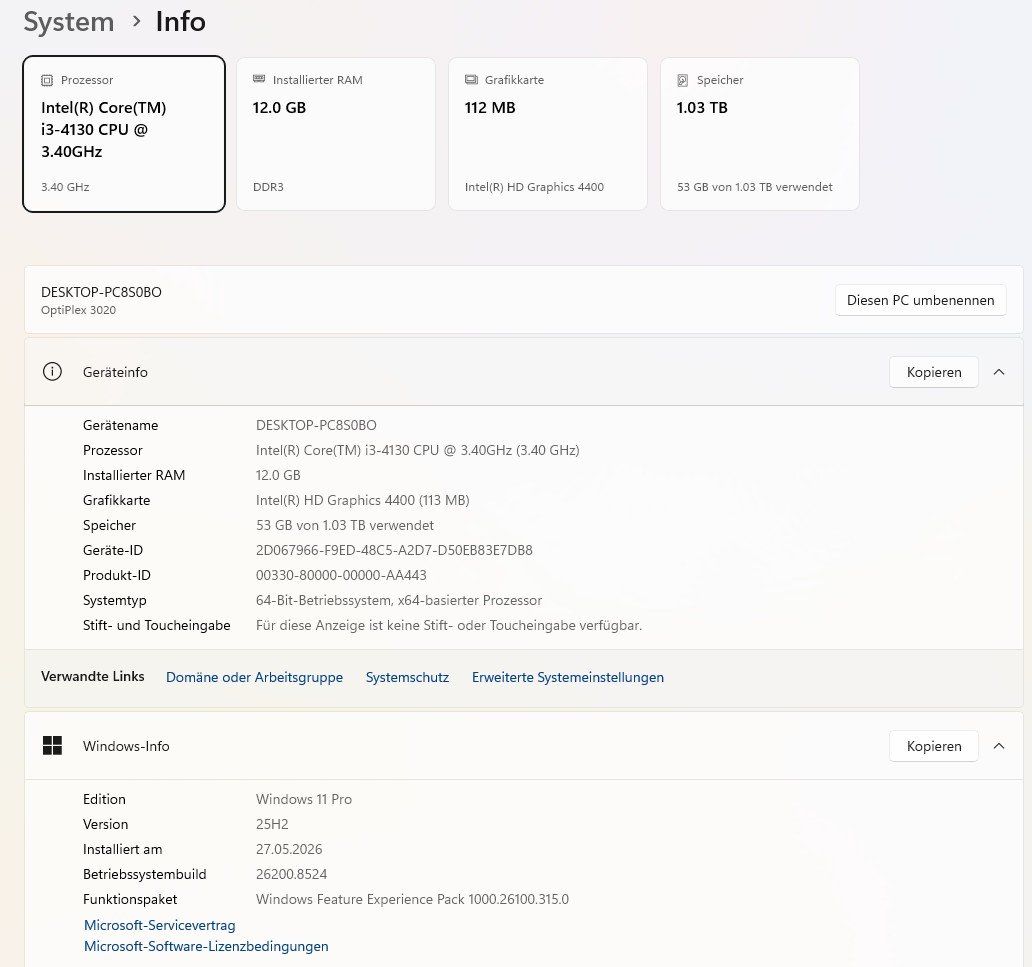Screen dimensions: 1032x967
Task: Click the 112 MB graphics value
Action: [x=490, y=108]
